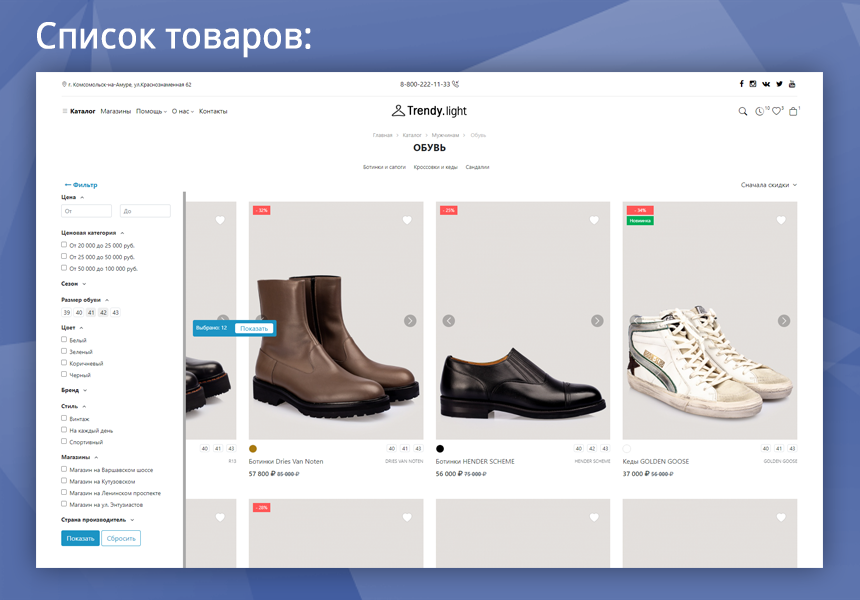Click the «Показать» filter button

pos(79,538)
